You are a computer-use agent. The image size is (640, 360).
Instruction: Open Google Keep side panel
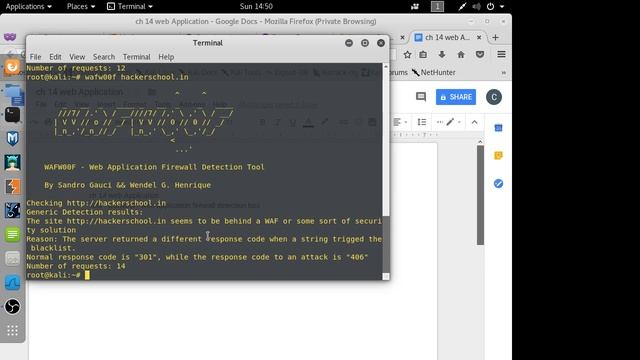click(x=498, y=156)
